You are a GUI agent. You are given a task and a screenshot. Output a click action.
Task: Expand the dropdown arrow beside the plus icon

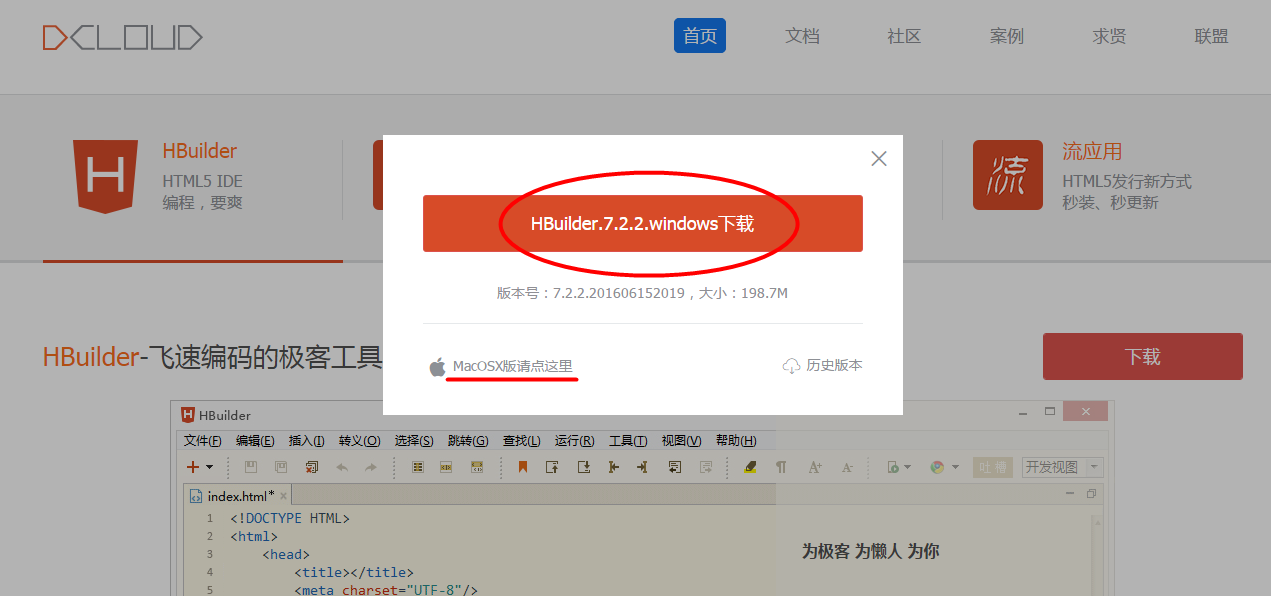(209, 468)
